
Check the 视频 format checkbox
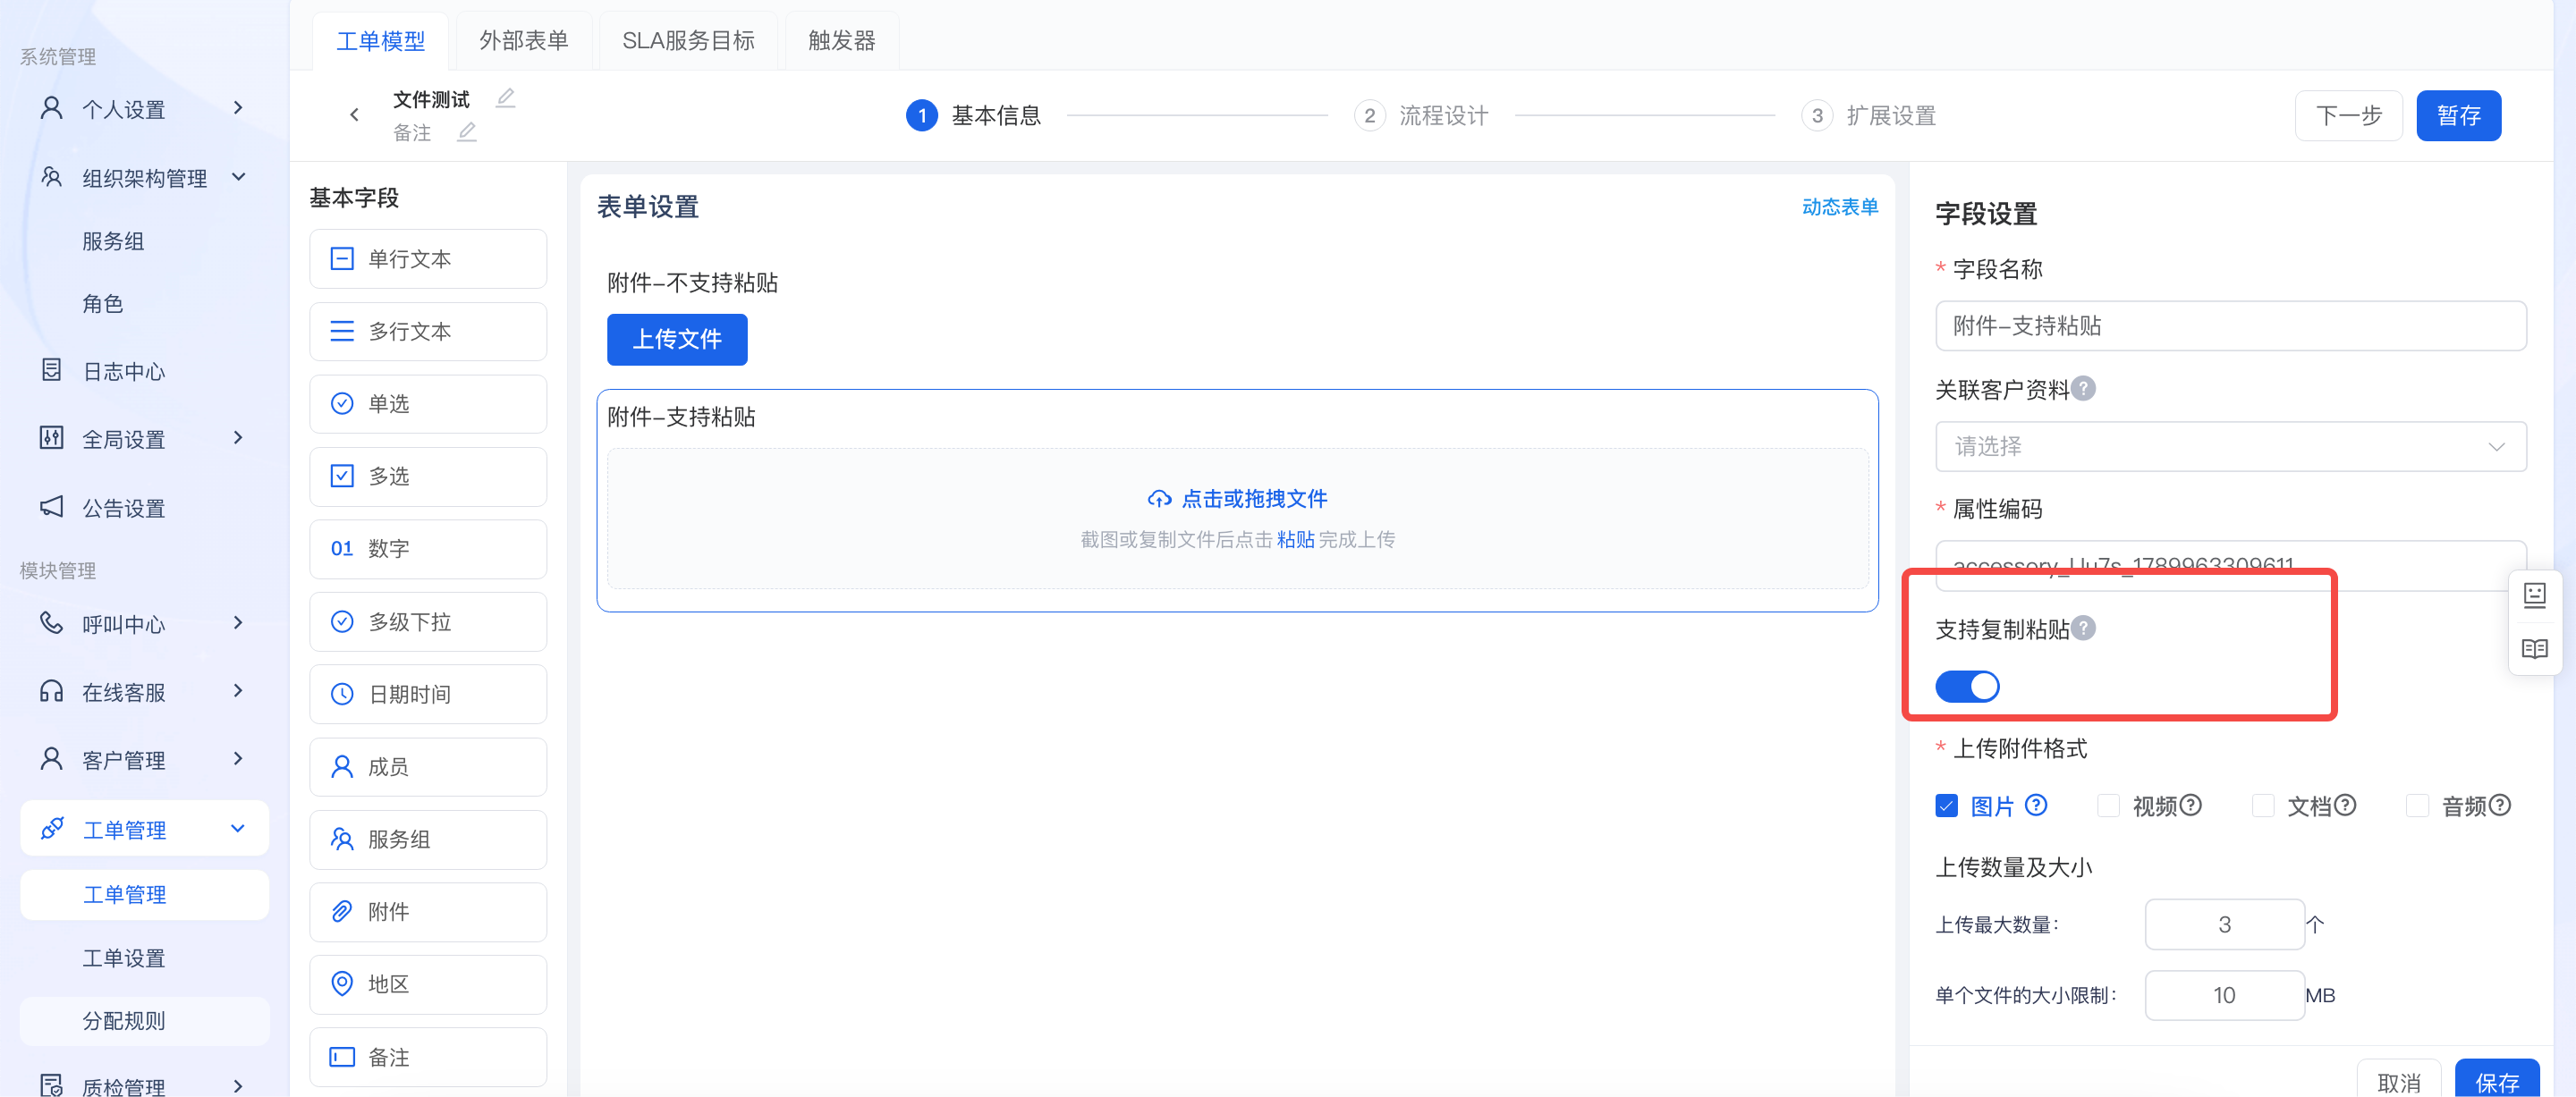(2108, 806)
